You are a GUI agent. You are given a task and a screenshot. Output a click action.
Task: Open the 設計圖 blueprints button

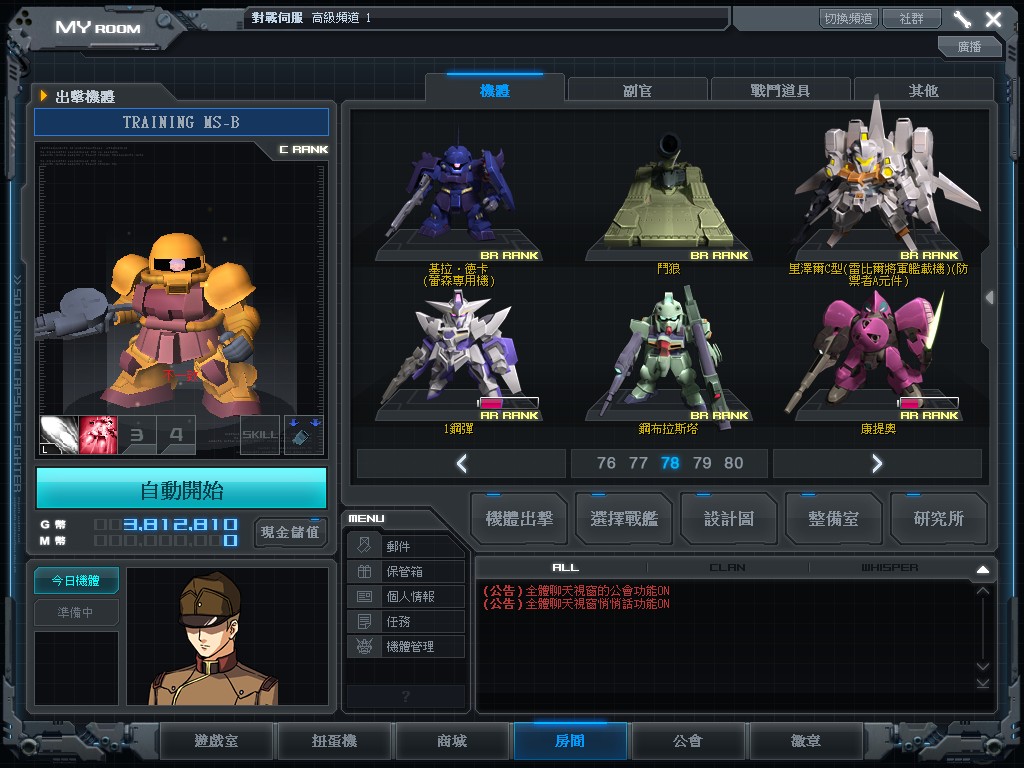(x=729, y=519)
